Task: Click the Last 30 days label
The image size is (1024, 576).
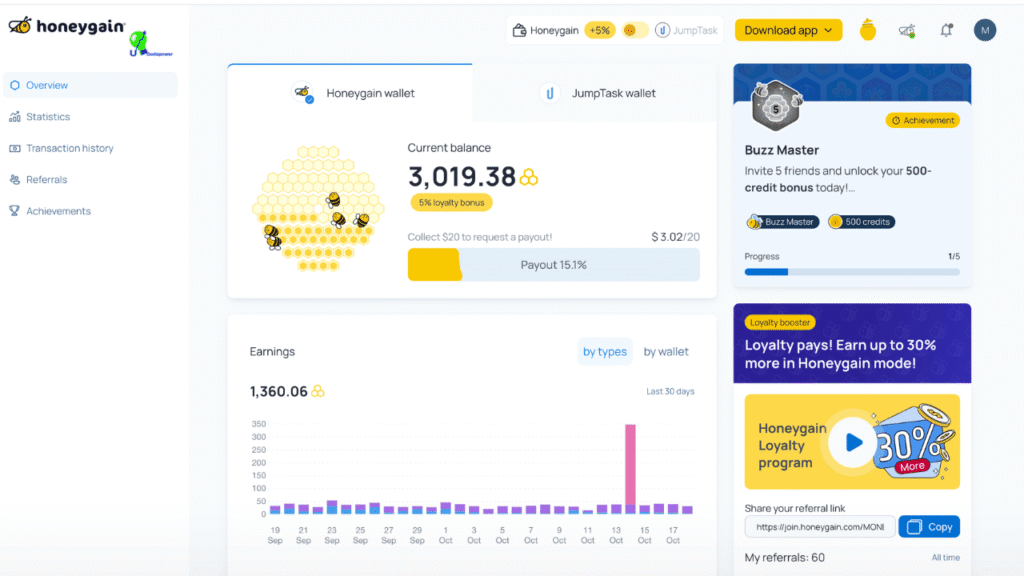Action: tap(670, 391)
